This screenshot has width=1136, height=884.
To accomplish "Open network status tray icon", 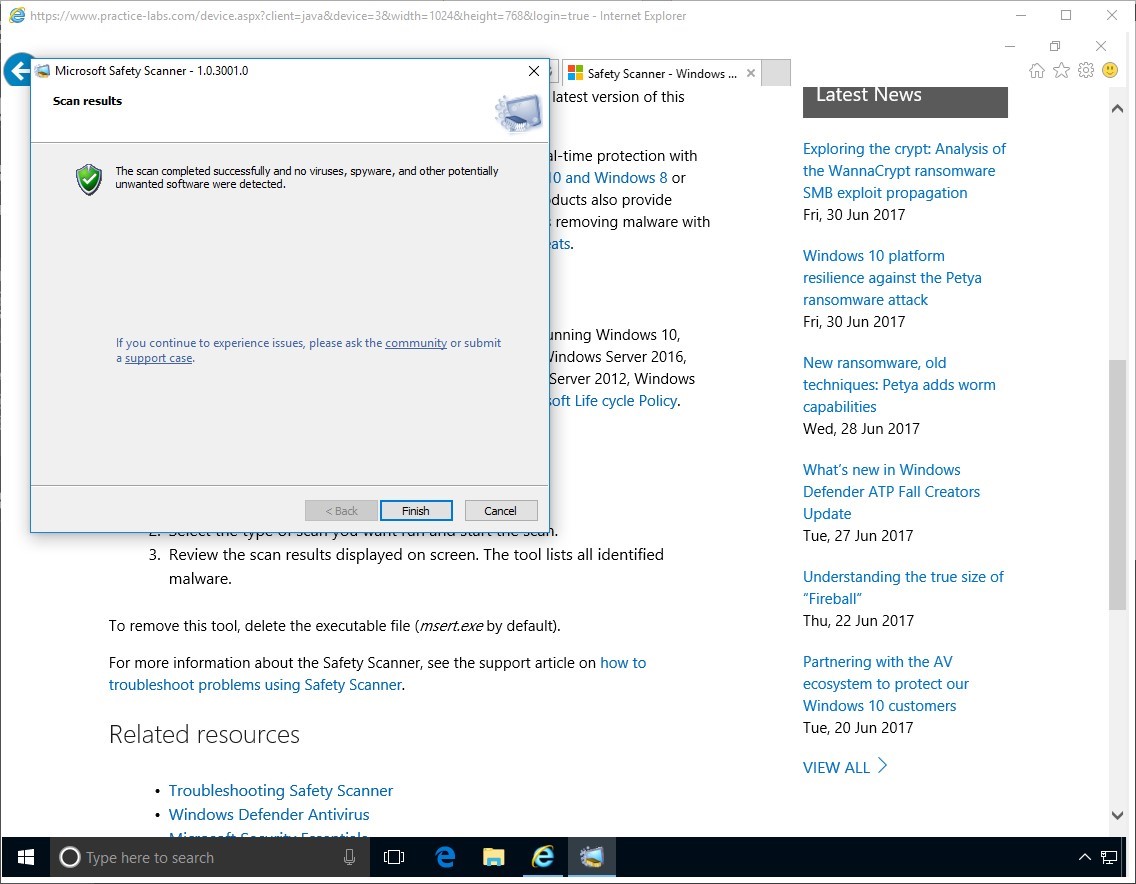I will point(1108,858).
